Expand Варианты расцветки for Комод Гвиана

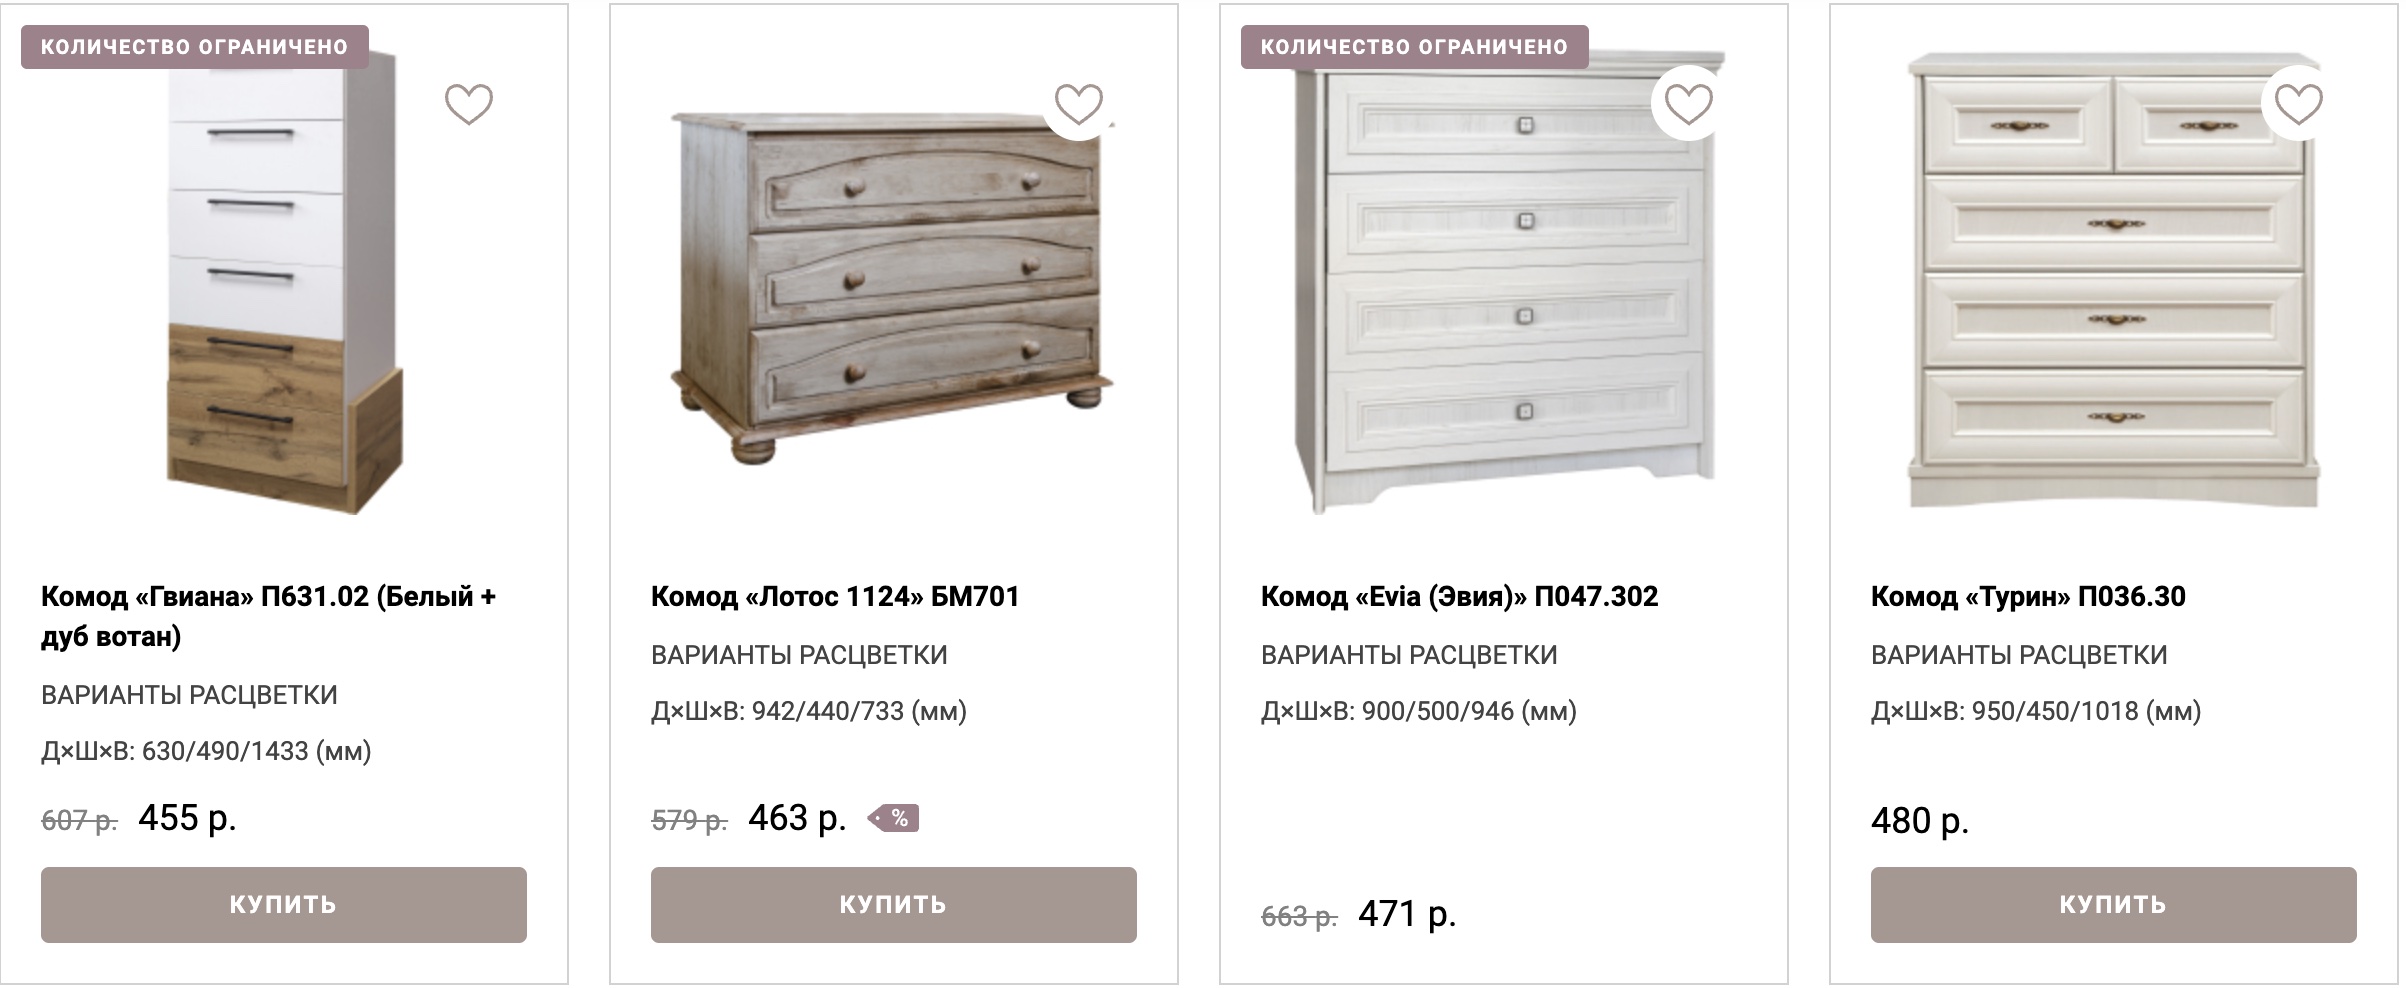coord(189,695)
